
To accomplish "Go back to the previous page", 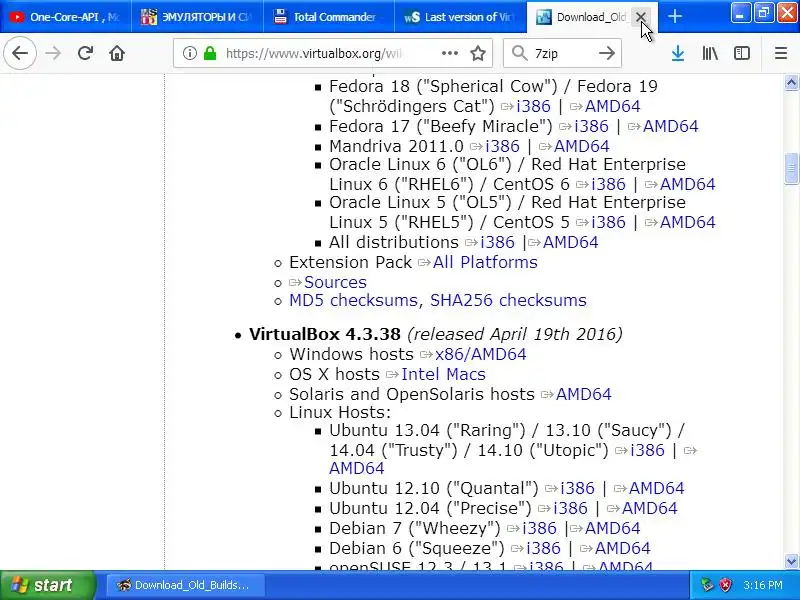I will (20, 53).
